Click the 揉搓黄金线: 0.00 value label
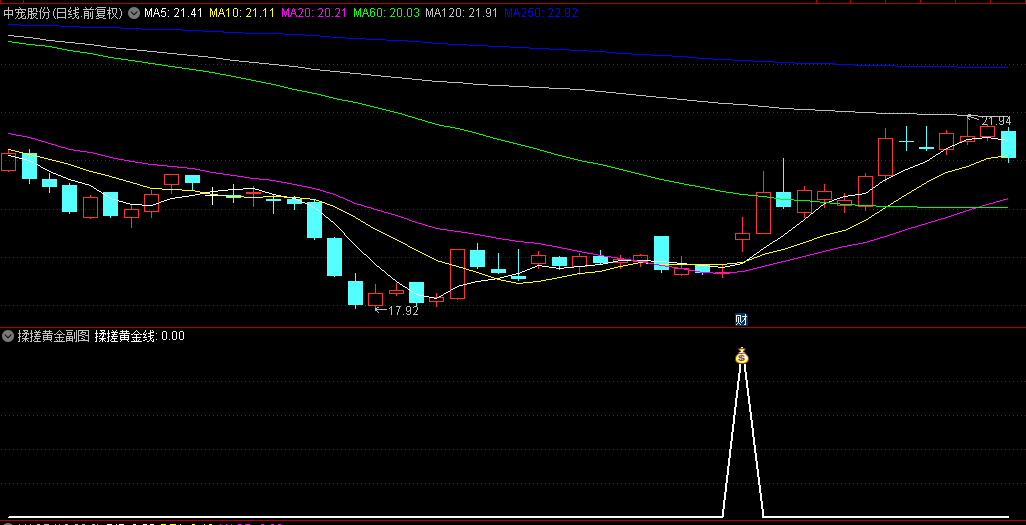 coord(139,336)
